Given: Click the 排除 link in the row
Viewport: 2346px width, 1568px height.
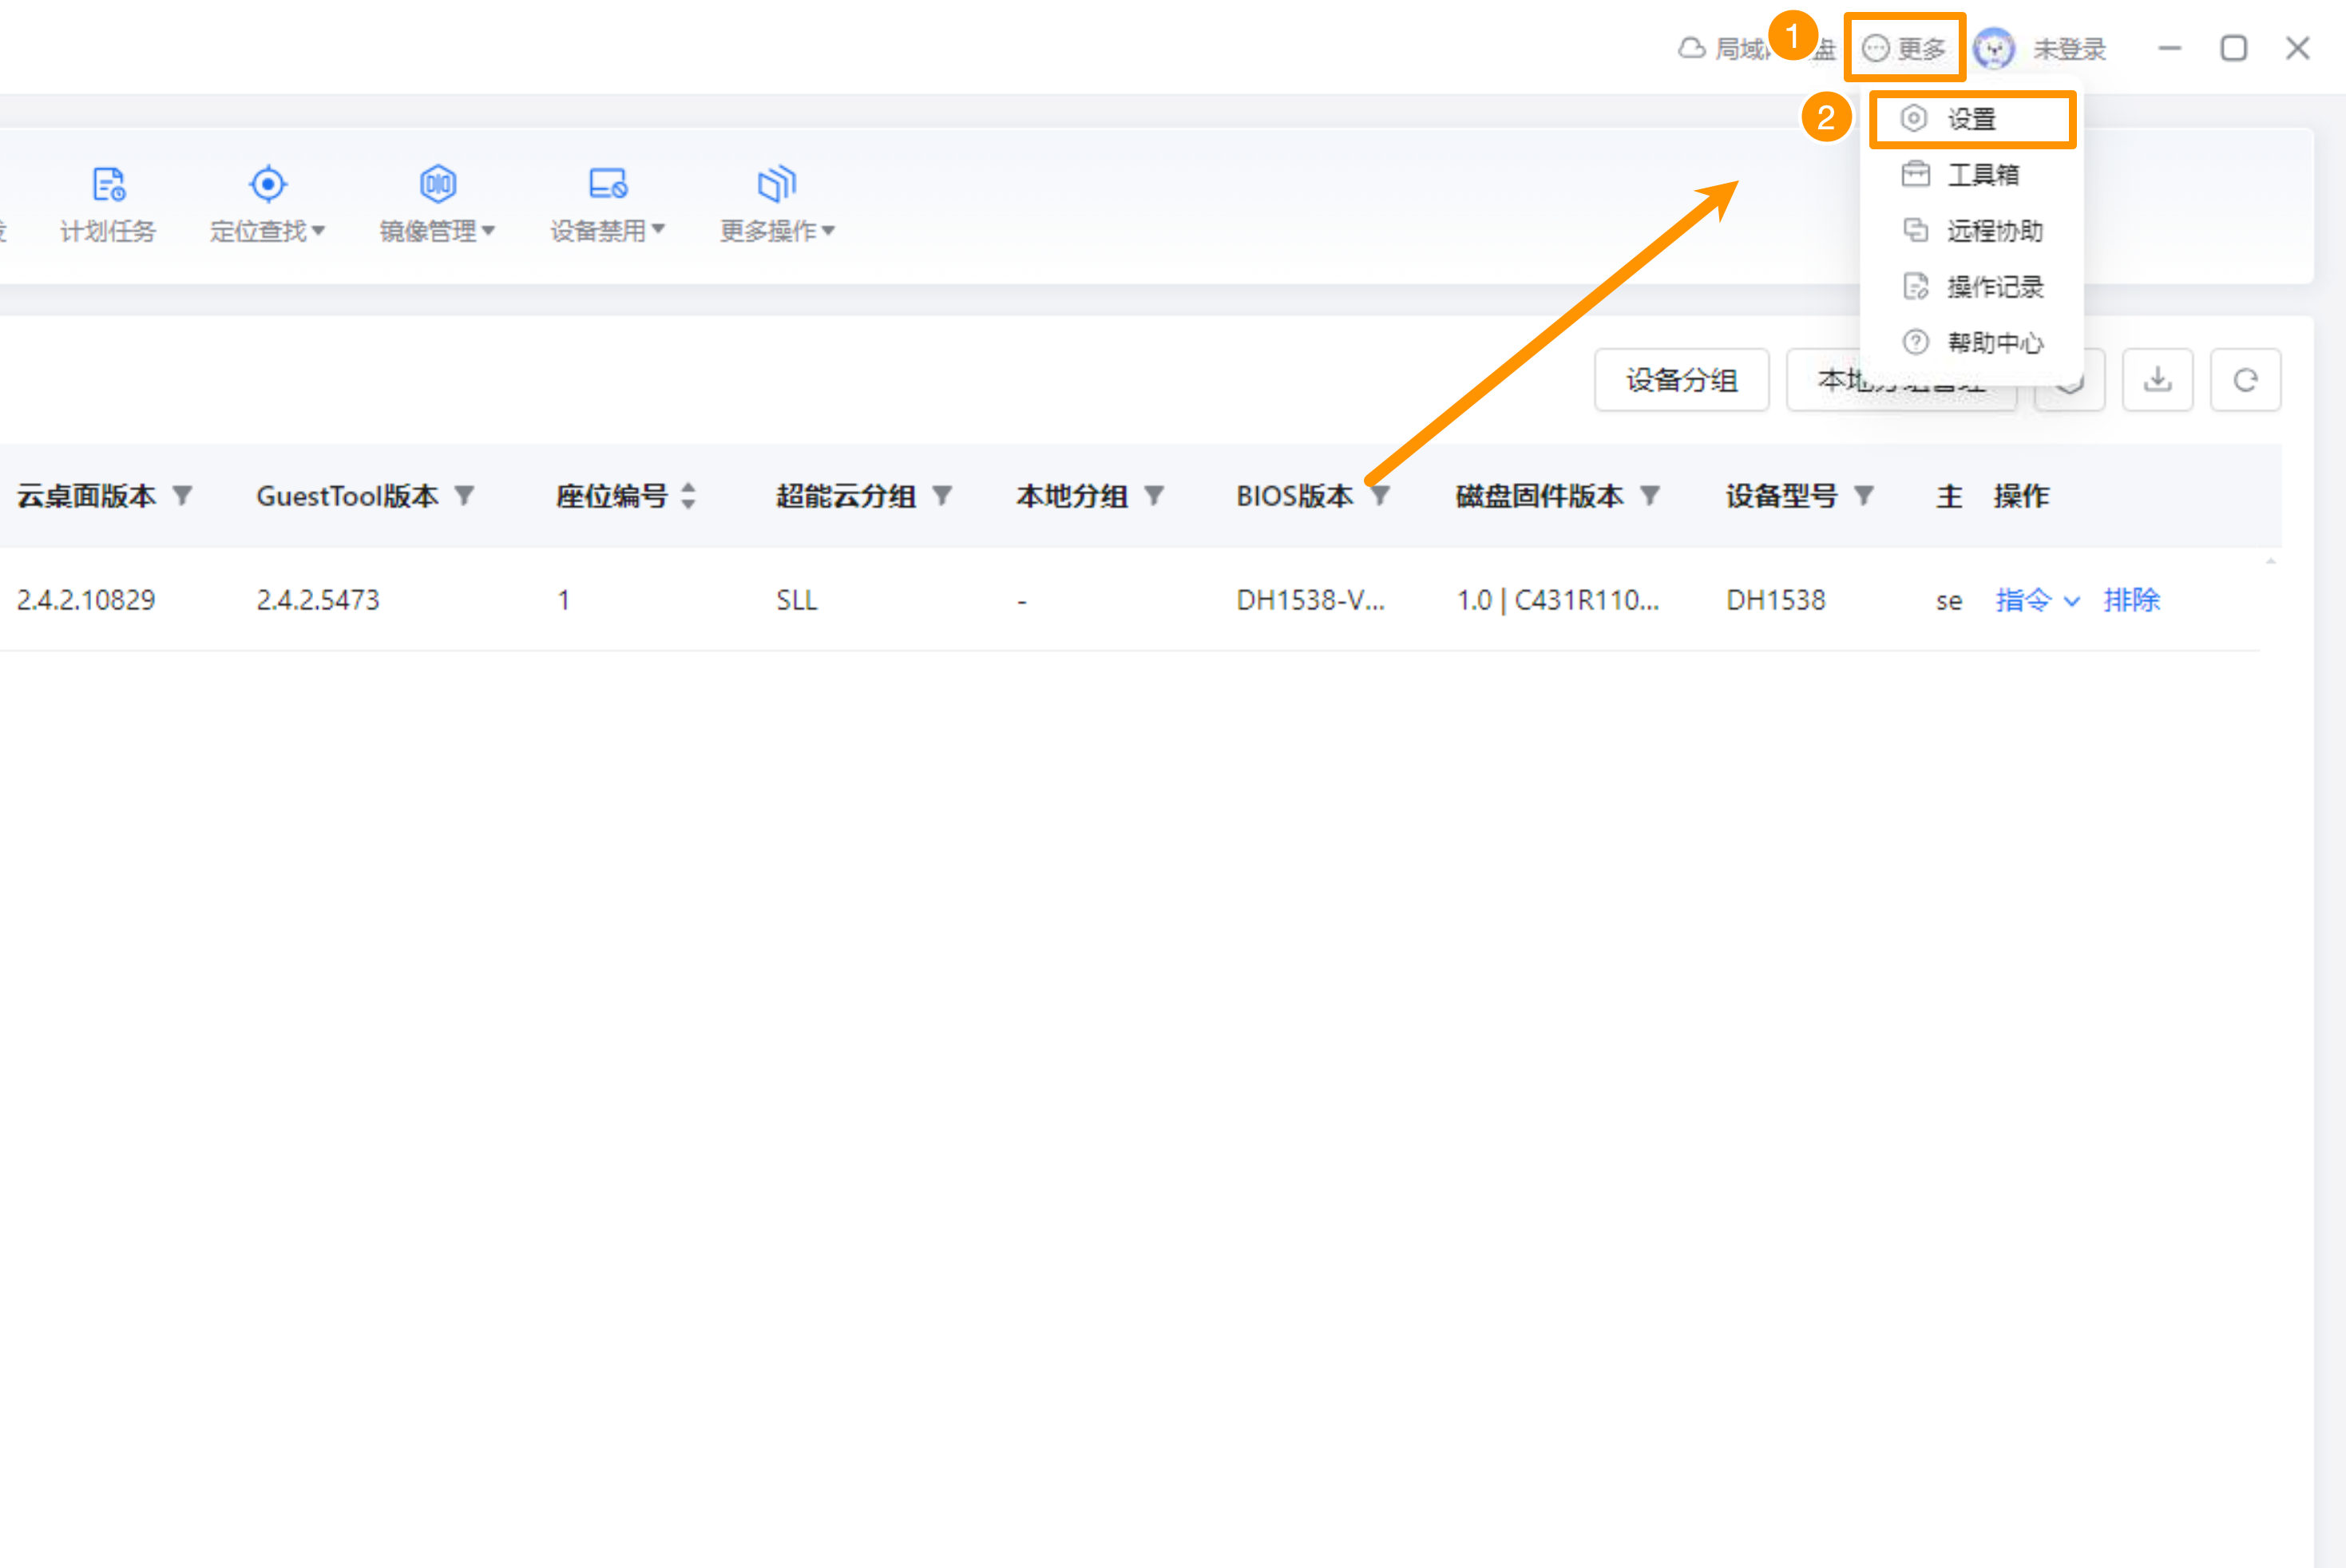Looking at the screenshot, I should 2131,600.
